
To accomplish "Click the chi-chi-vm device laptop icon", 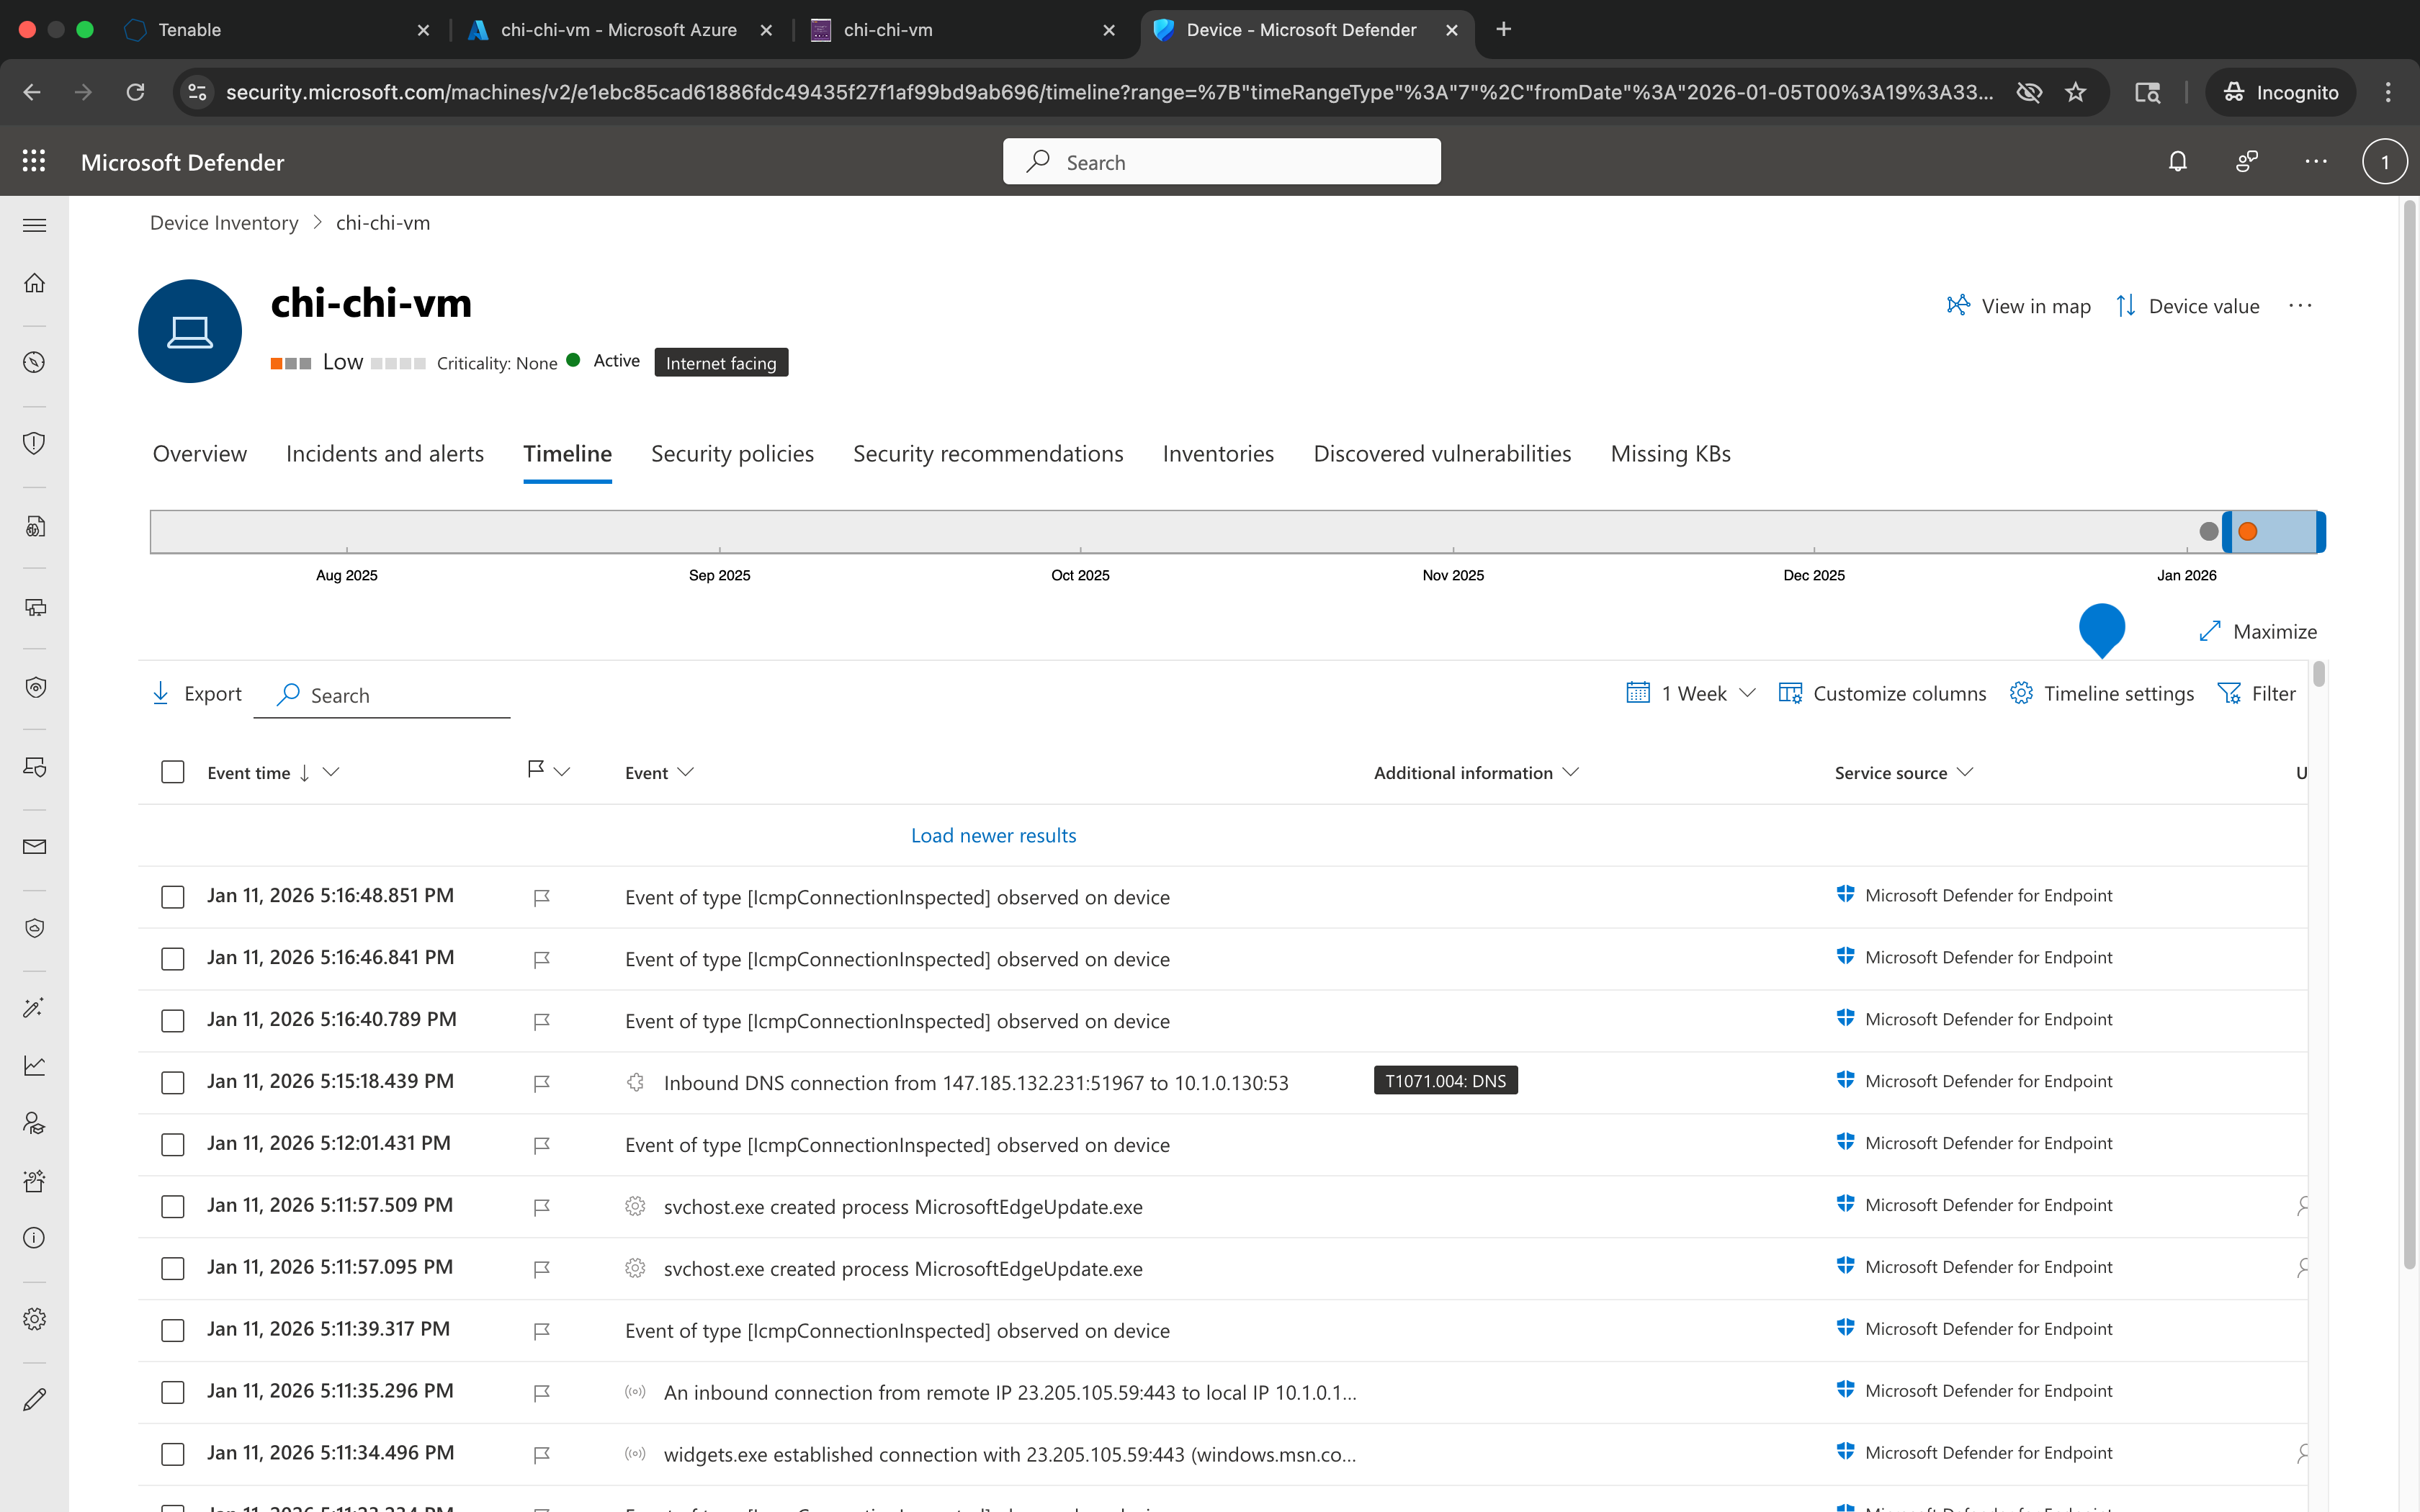I will coord(190,331).
